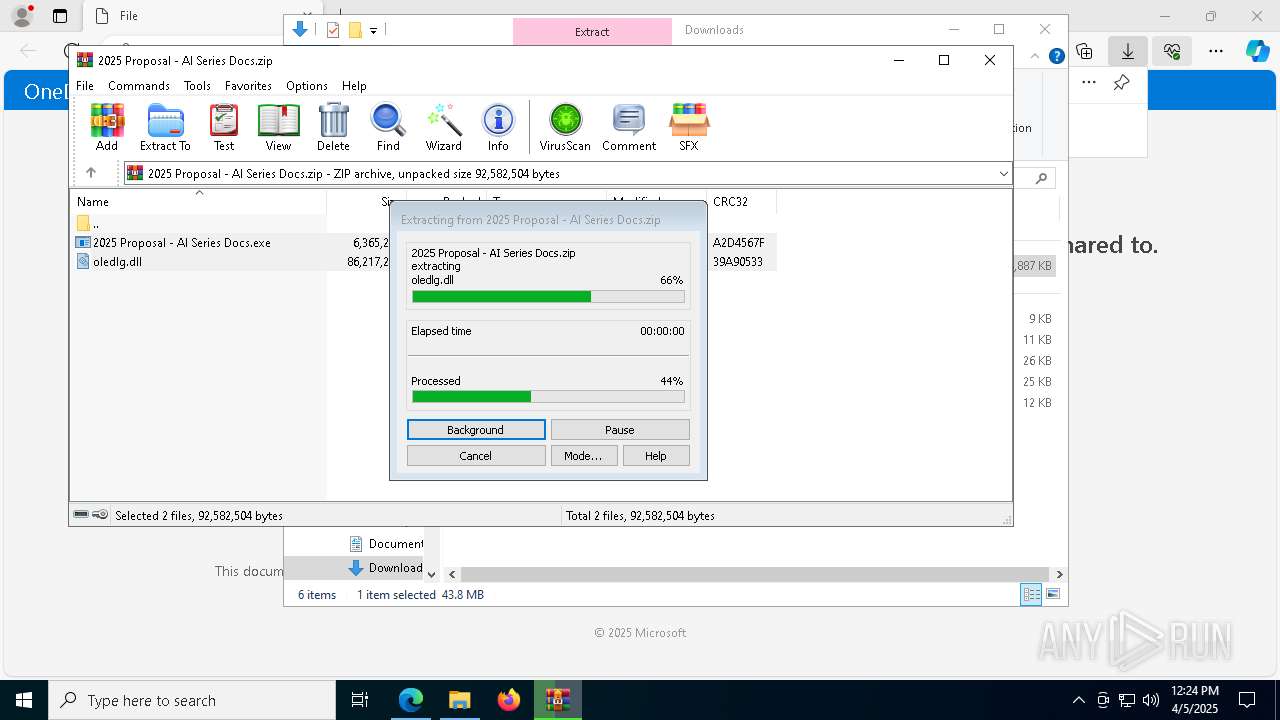
Task: Click the browser profile avatar
Action: coord(22,16)
